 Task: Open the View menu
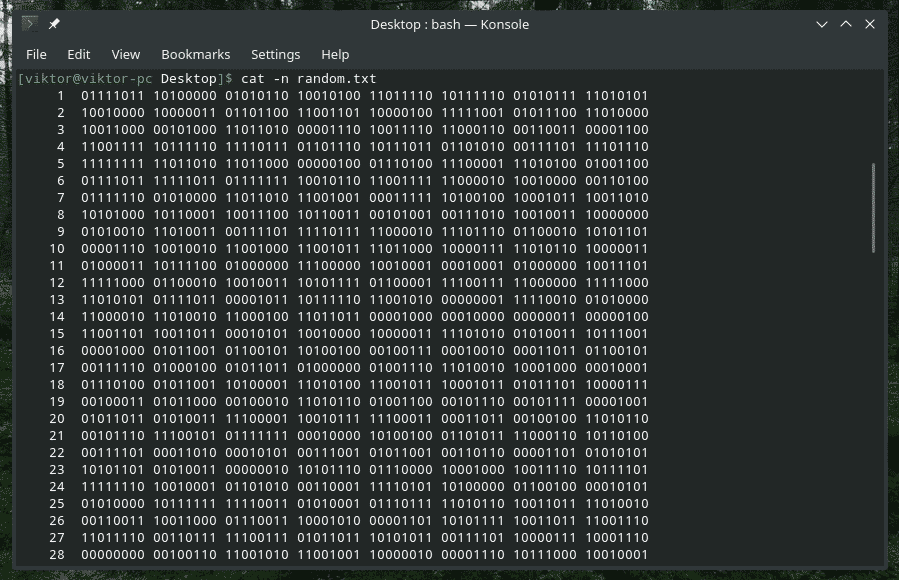[126, 54]
